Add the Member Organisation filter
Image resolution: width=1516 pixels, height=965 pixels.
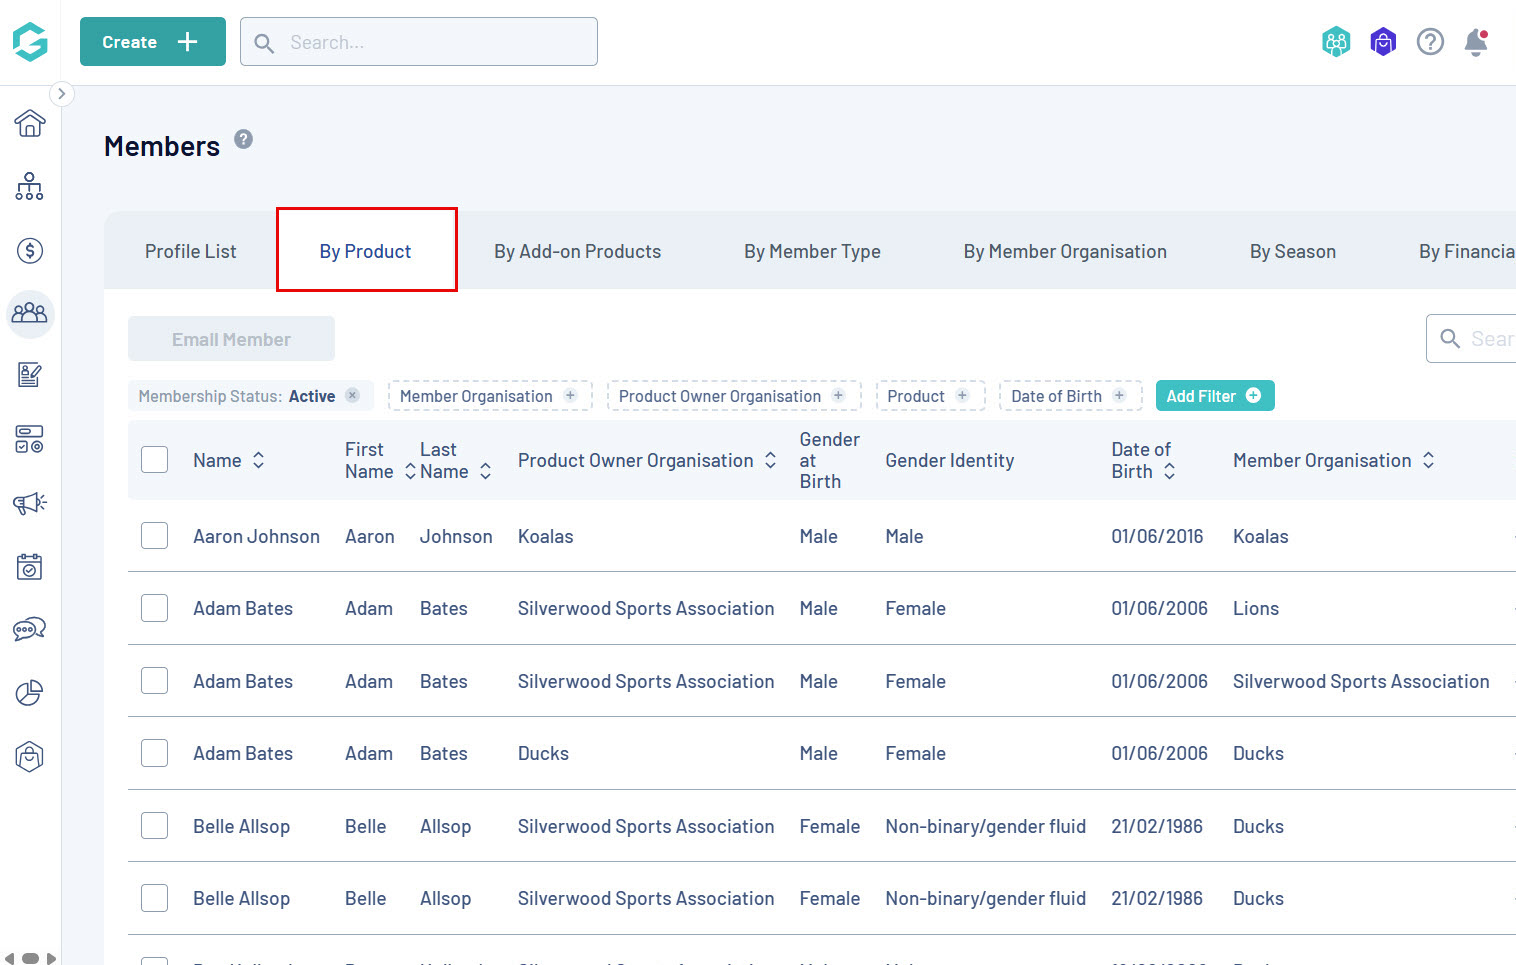(x=490, y=396)
